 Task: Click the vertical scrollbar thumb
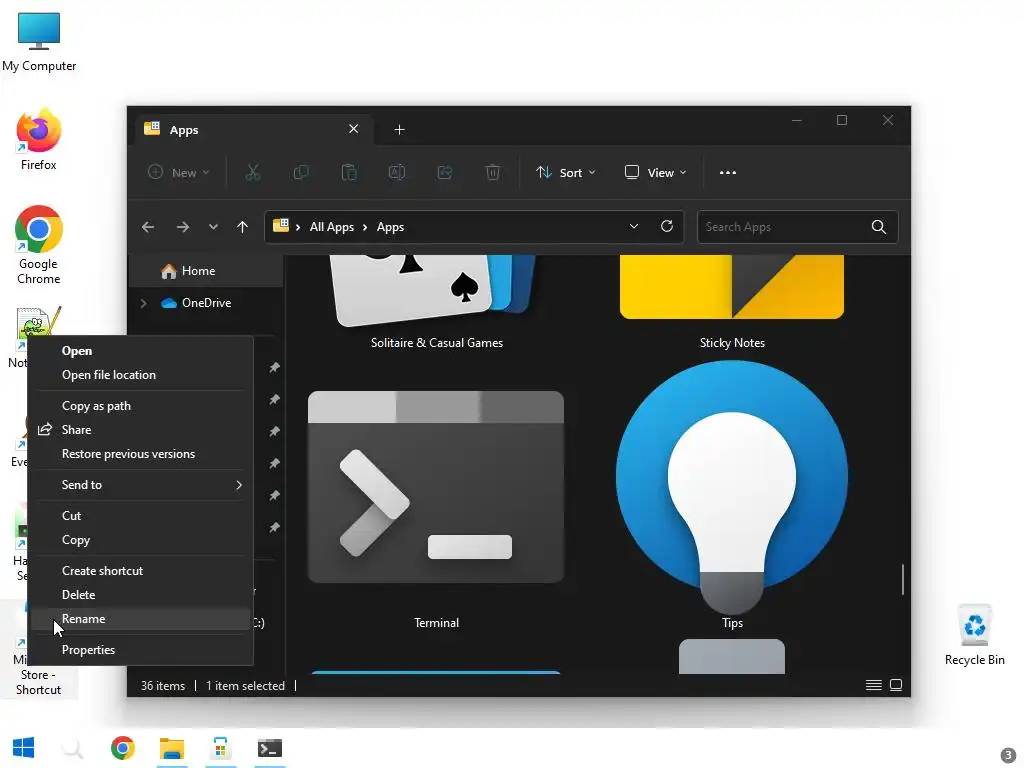(x=903, y=579)
